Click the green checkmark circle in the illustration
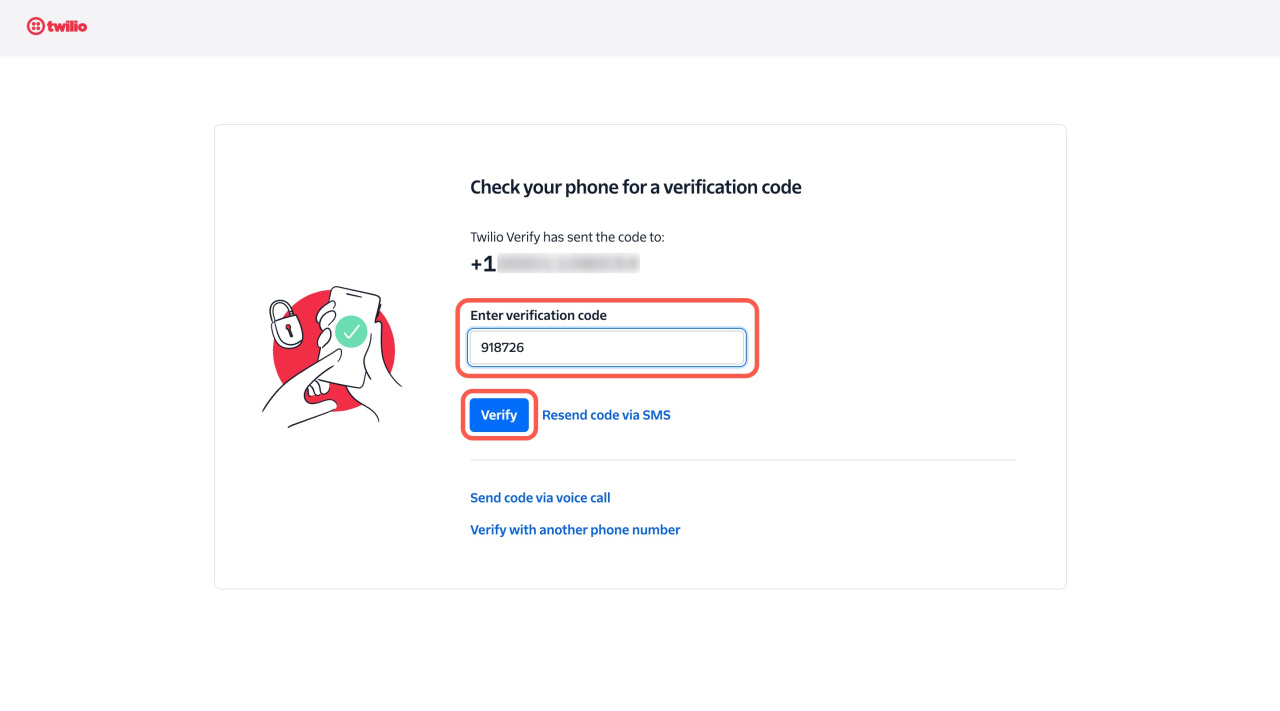 point(351,331)
